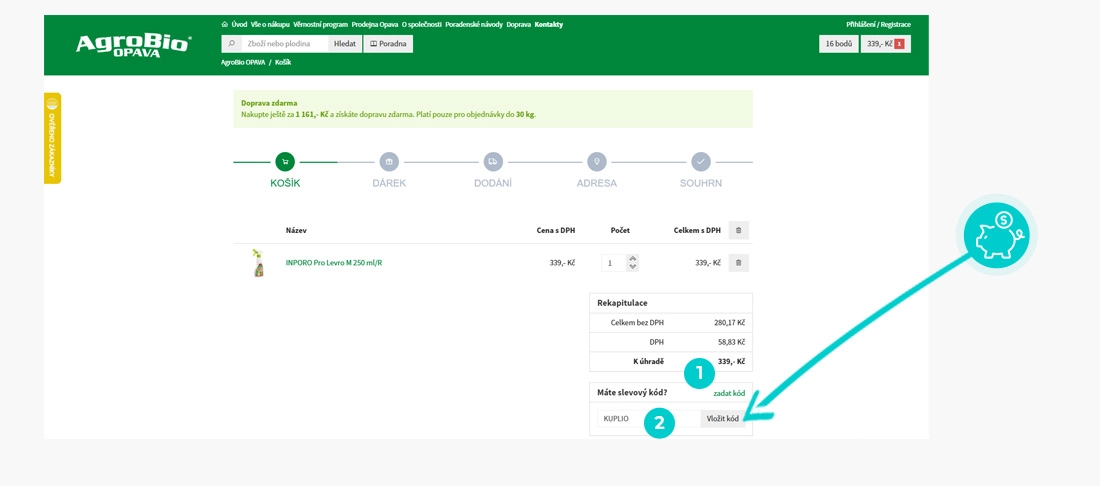Click the AgroBio OPAVA breadcrumb link
The image size is (1100, 486).
243,62
